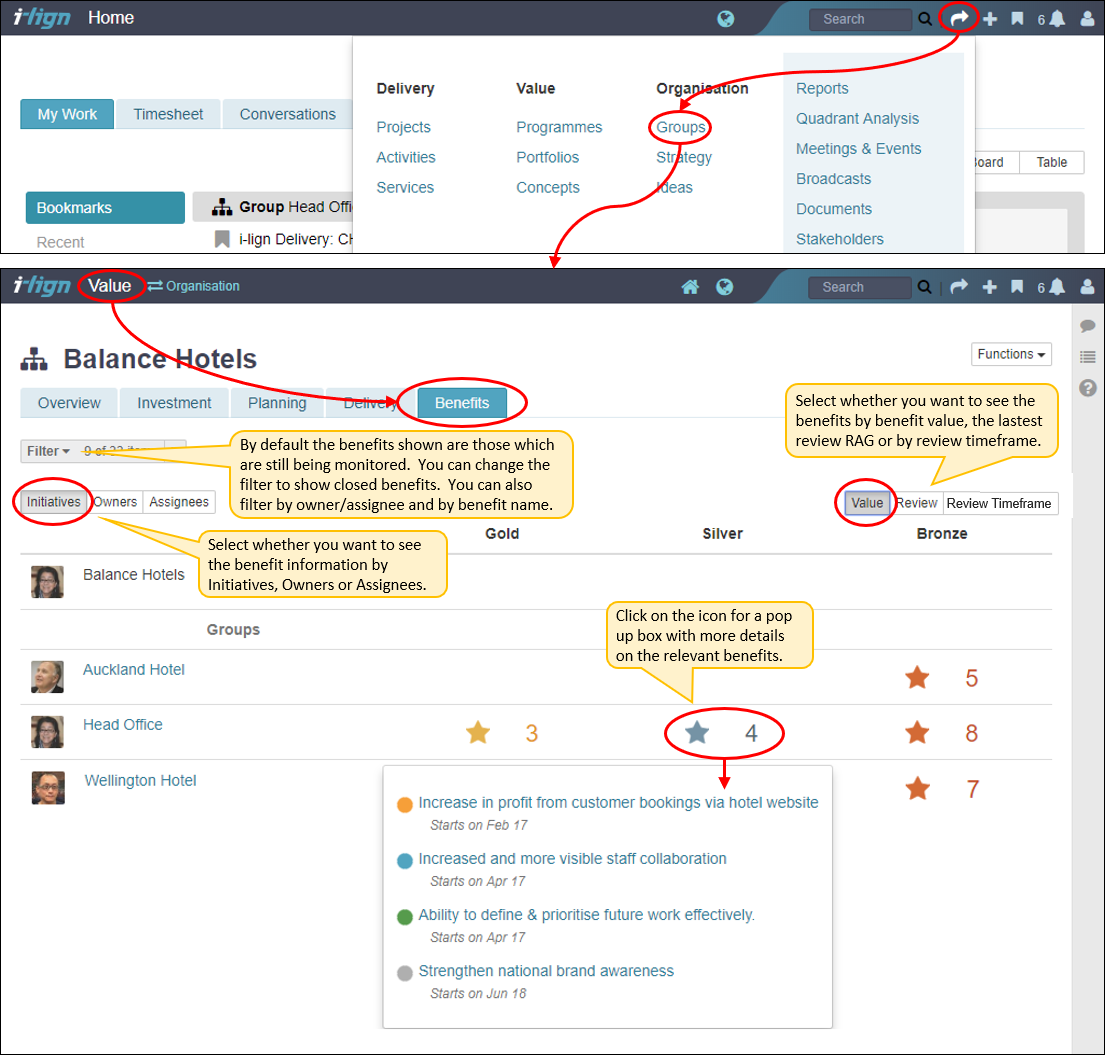1105x1055 pixels.
Task: Click the globe icon in the Home header bar
Action: pyautogui.click(x=725, y=19)
